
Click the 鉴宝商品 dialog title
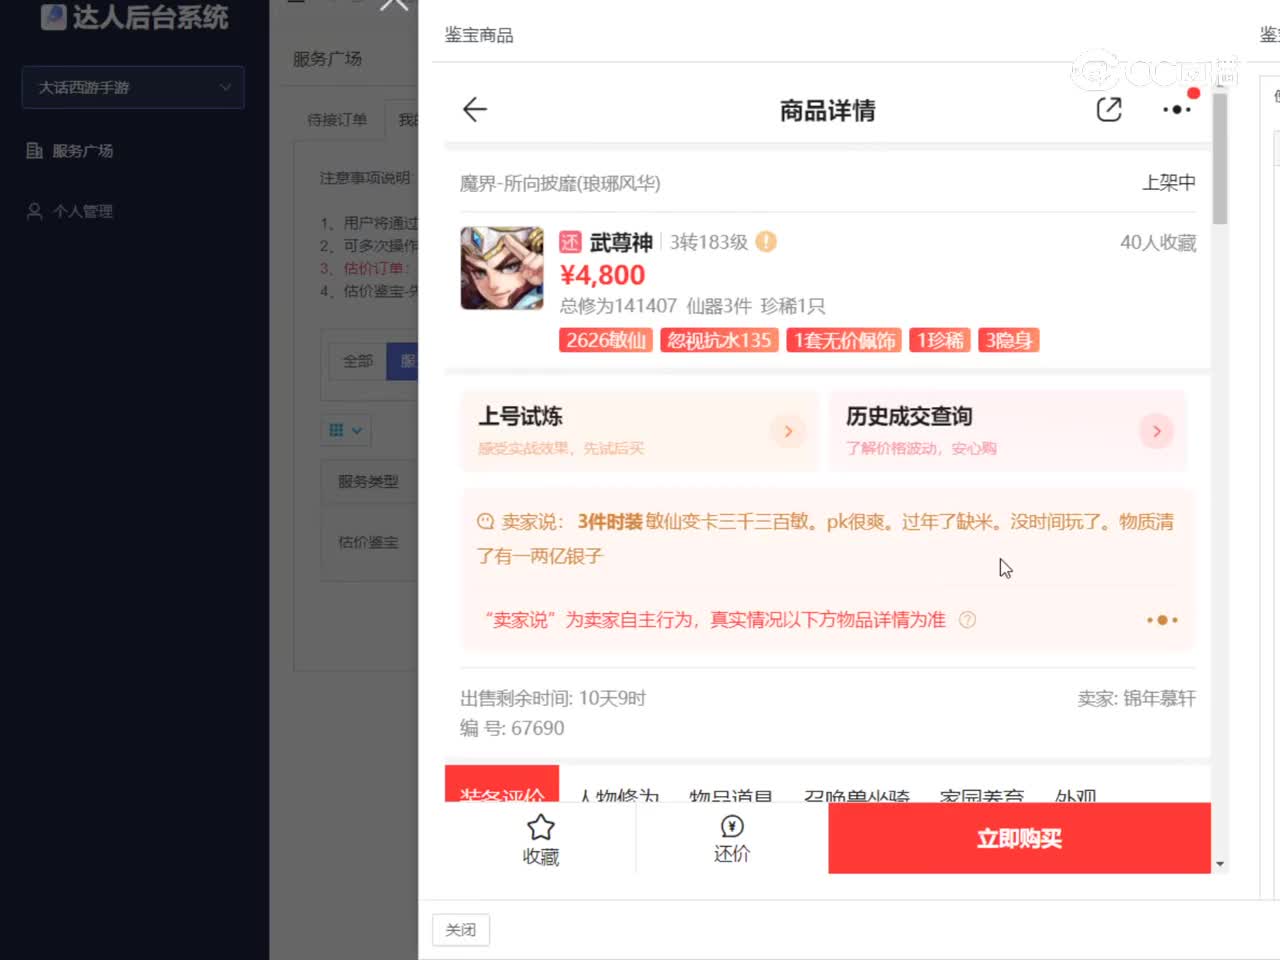pyautogui.click(x=479, y=35)
